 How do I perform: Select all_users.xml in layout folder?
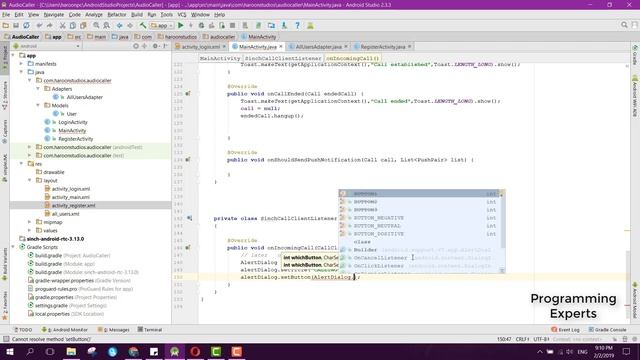[65, 214]
